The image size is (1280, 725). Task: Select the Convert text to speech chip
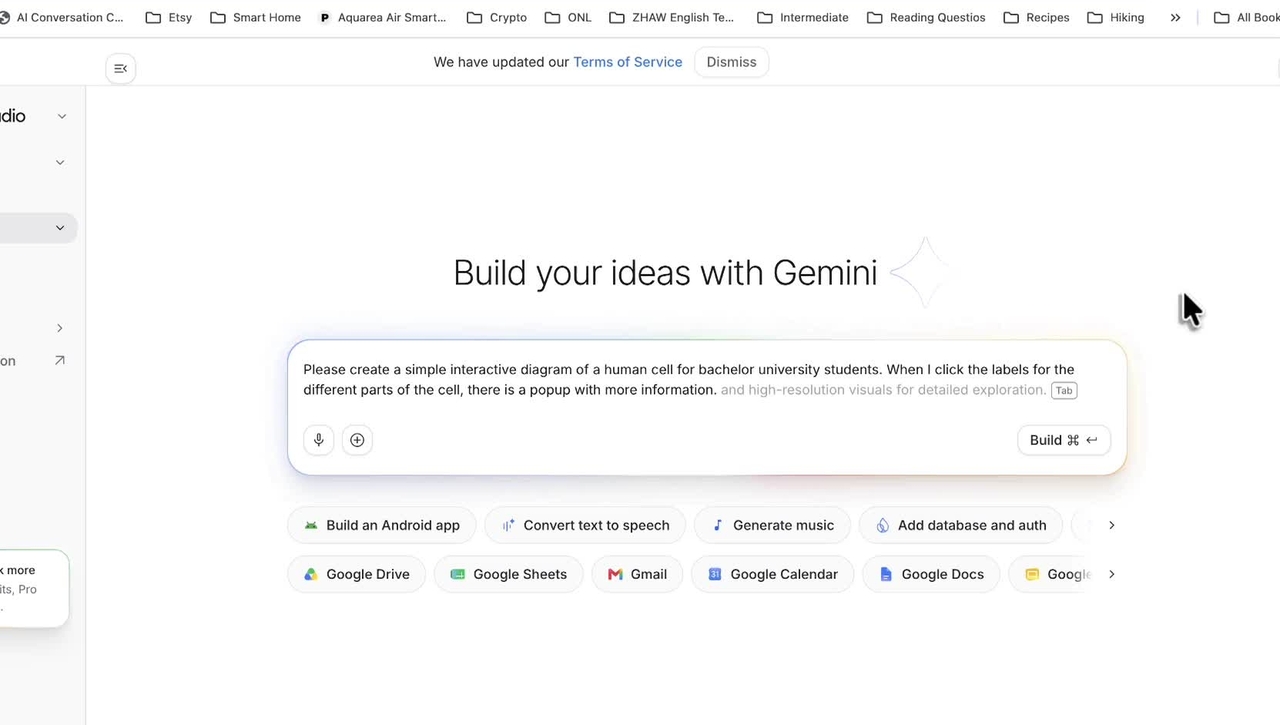(585, 525)
